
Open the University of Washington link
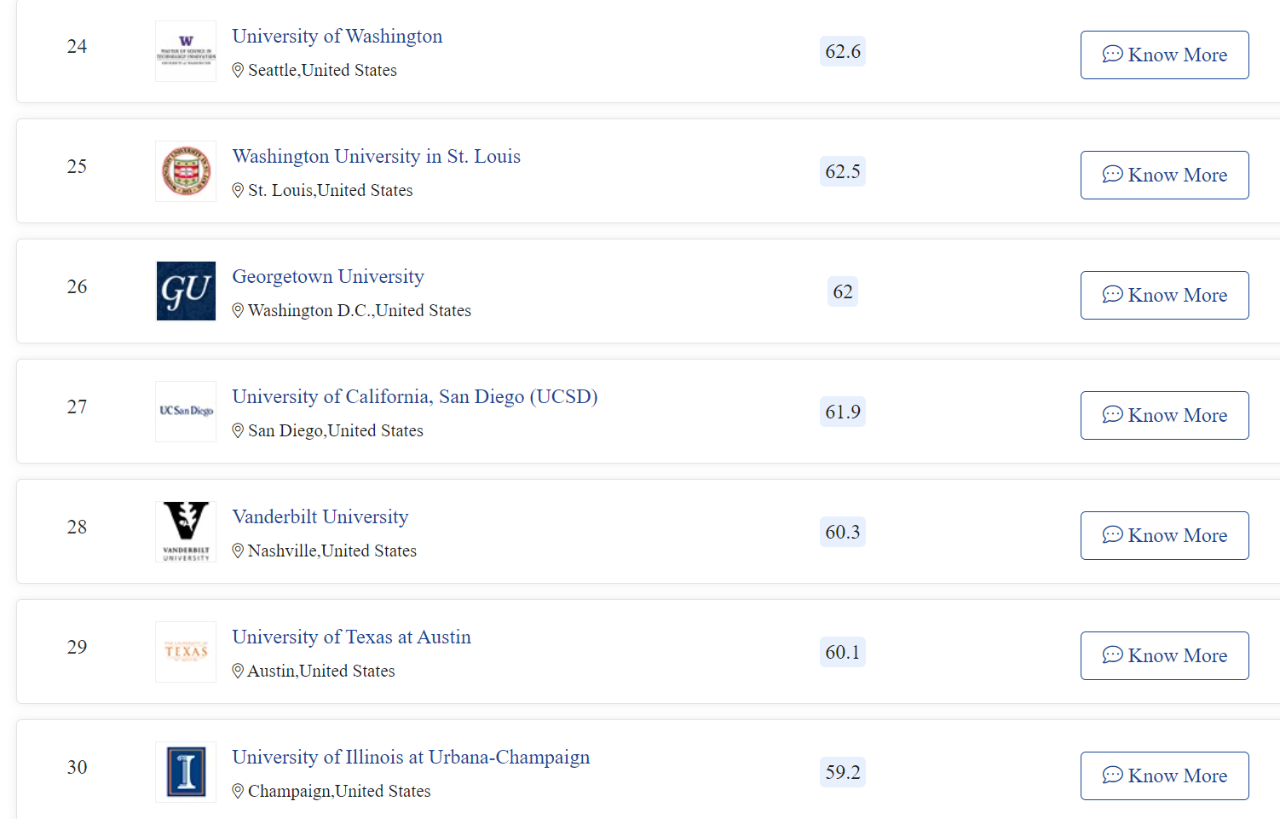point(337,36)
